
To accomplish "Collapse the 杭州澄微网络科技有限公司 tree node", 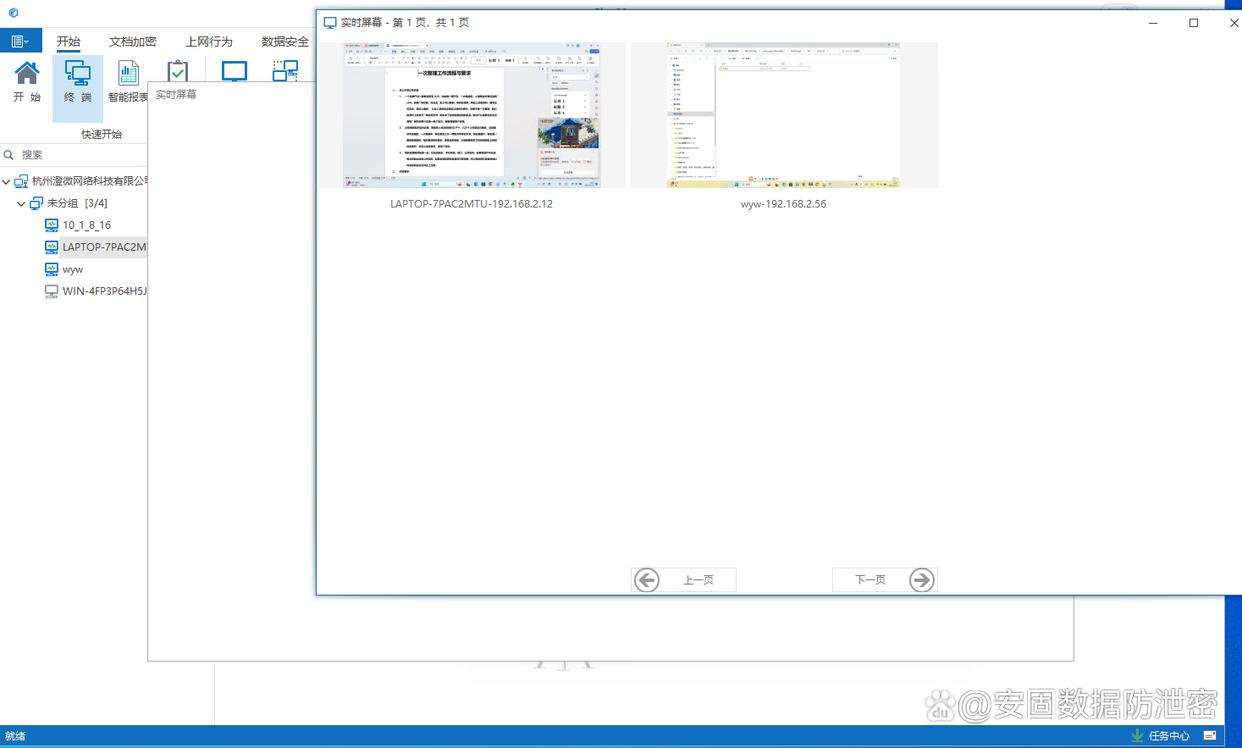I will (x=7, y=182).
